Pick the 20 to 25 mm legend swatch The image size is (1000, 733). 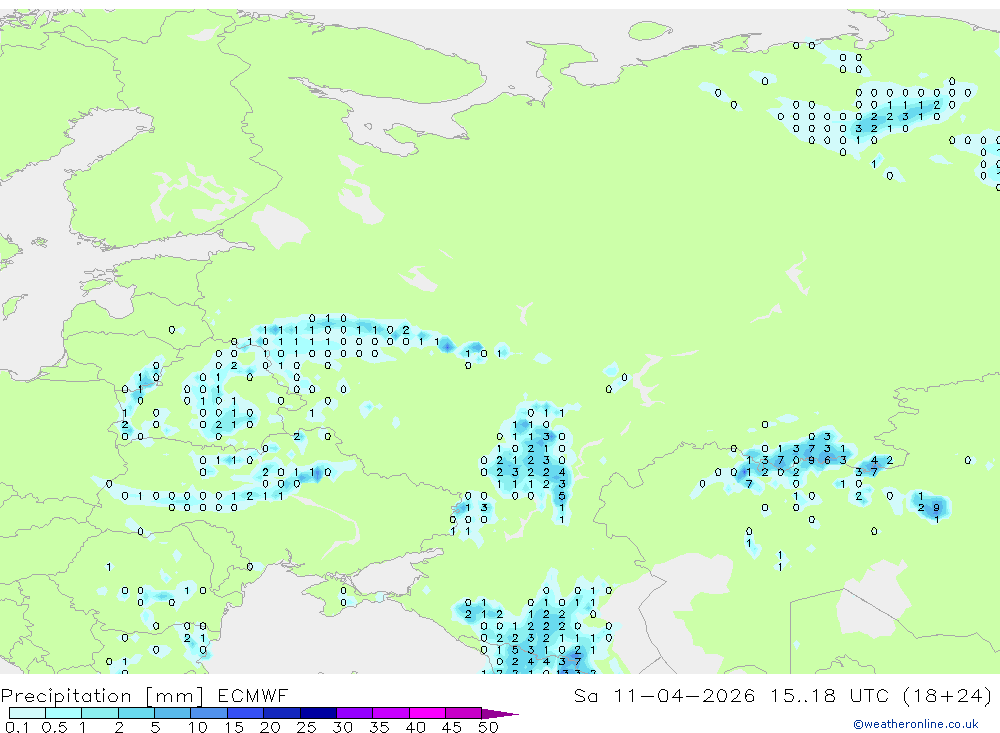[x=282, y=713]
